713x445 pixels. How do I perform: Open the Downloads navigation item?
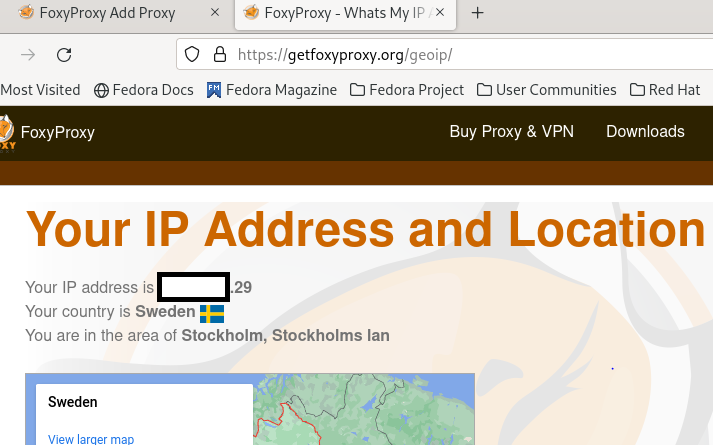click(645, 132)
